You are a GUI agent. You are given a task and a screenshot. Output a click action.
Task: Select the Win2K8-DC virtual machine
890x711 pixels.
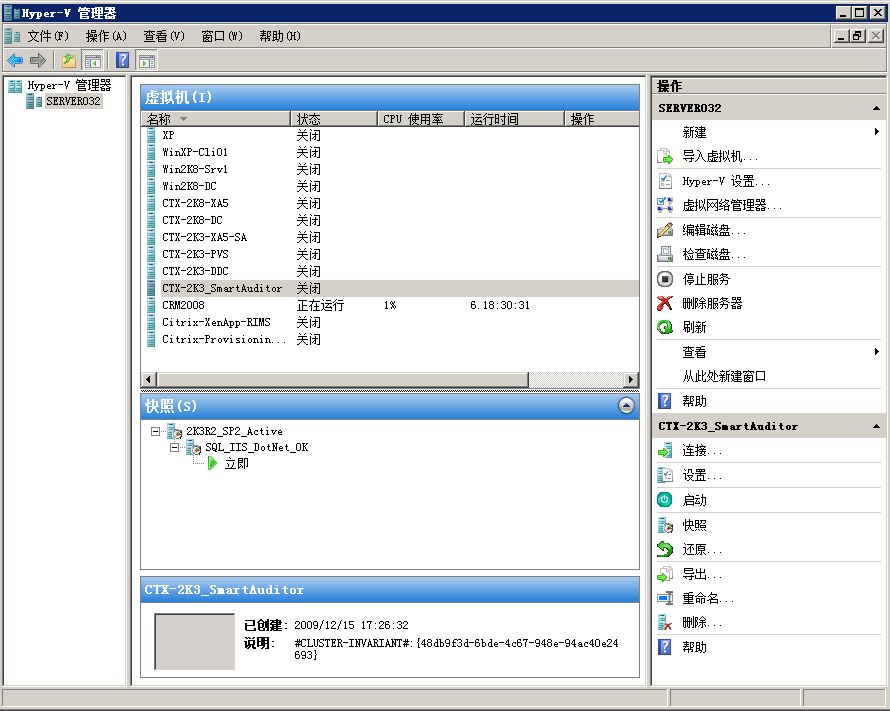tap(189, 186)
